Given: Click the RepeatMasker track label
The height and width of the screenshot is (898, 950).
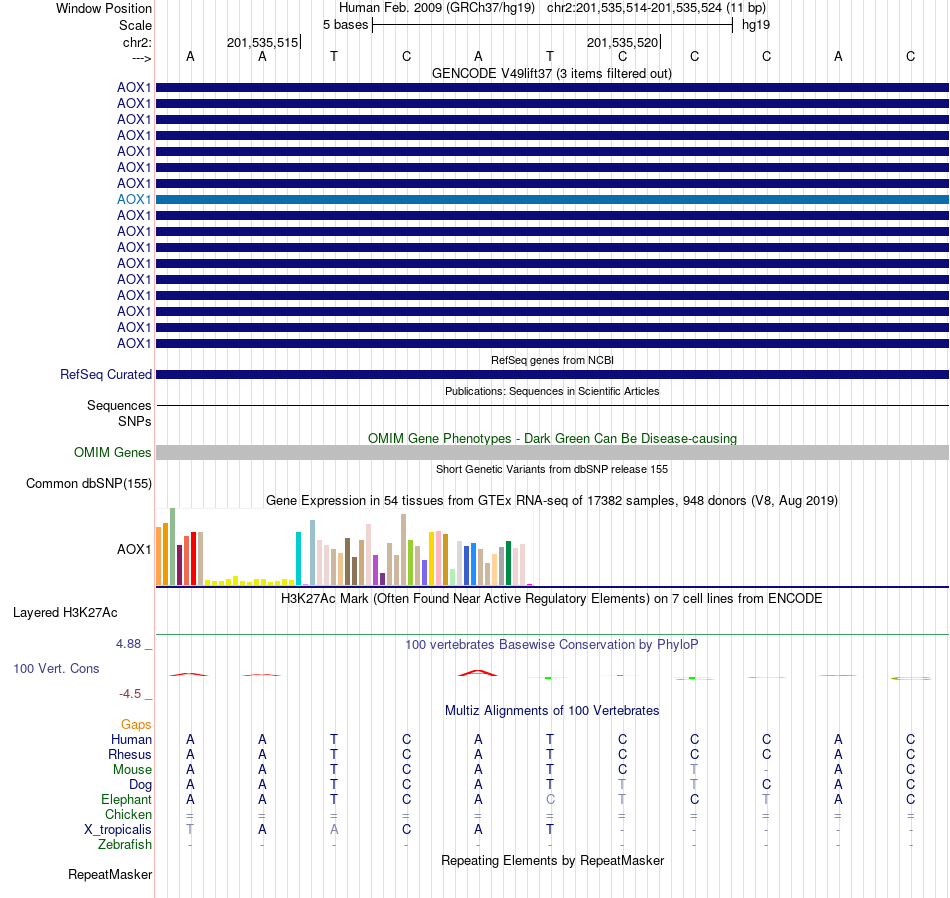Looking at the screenshot, I should pos(110,874).
